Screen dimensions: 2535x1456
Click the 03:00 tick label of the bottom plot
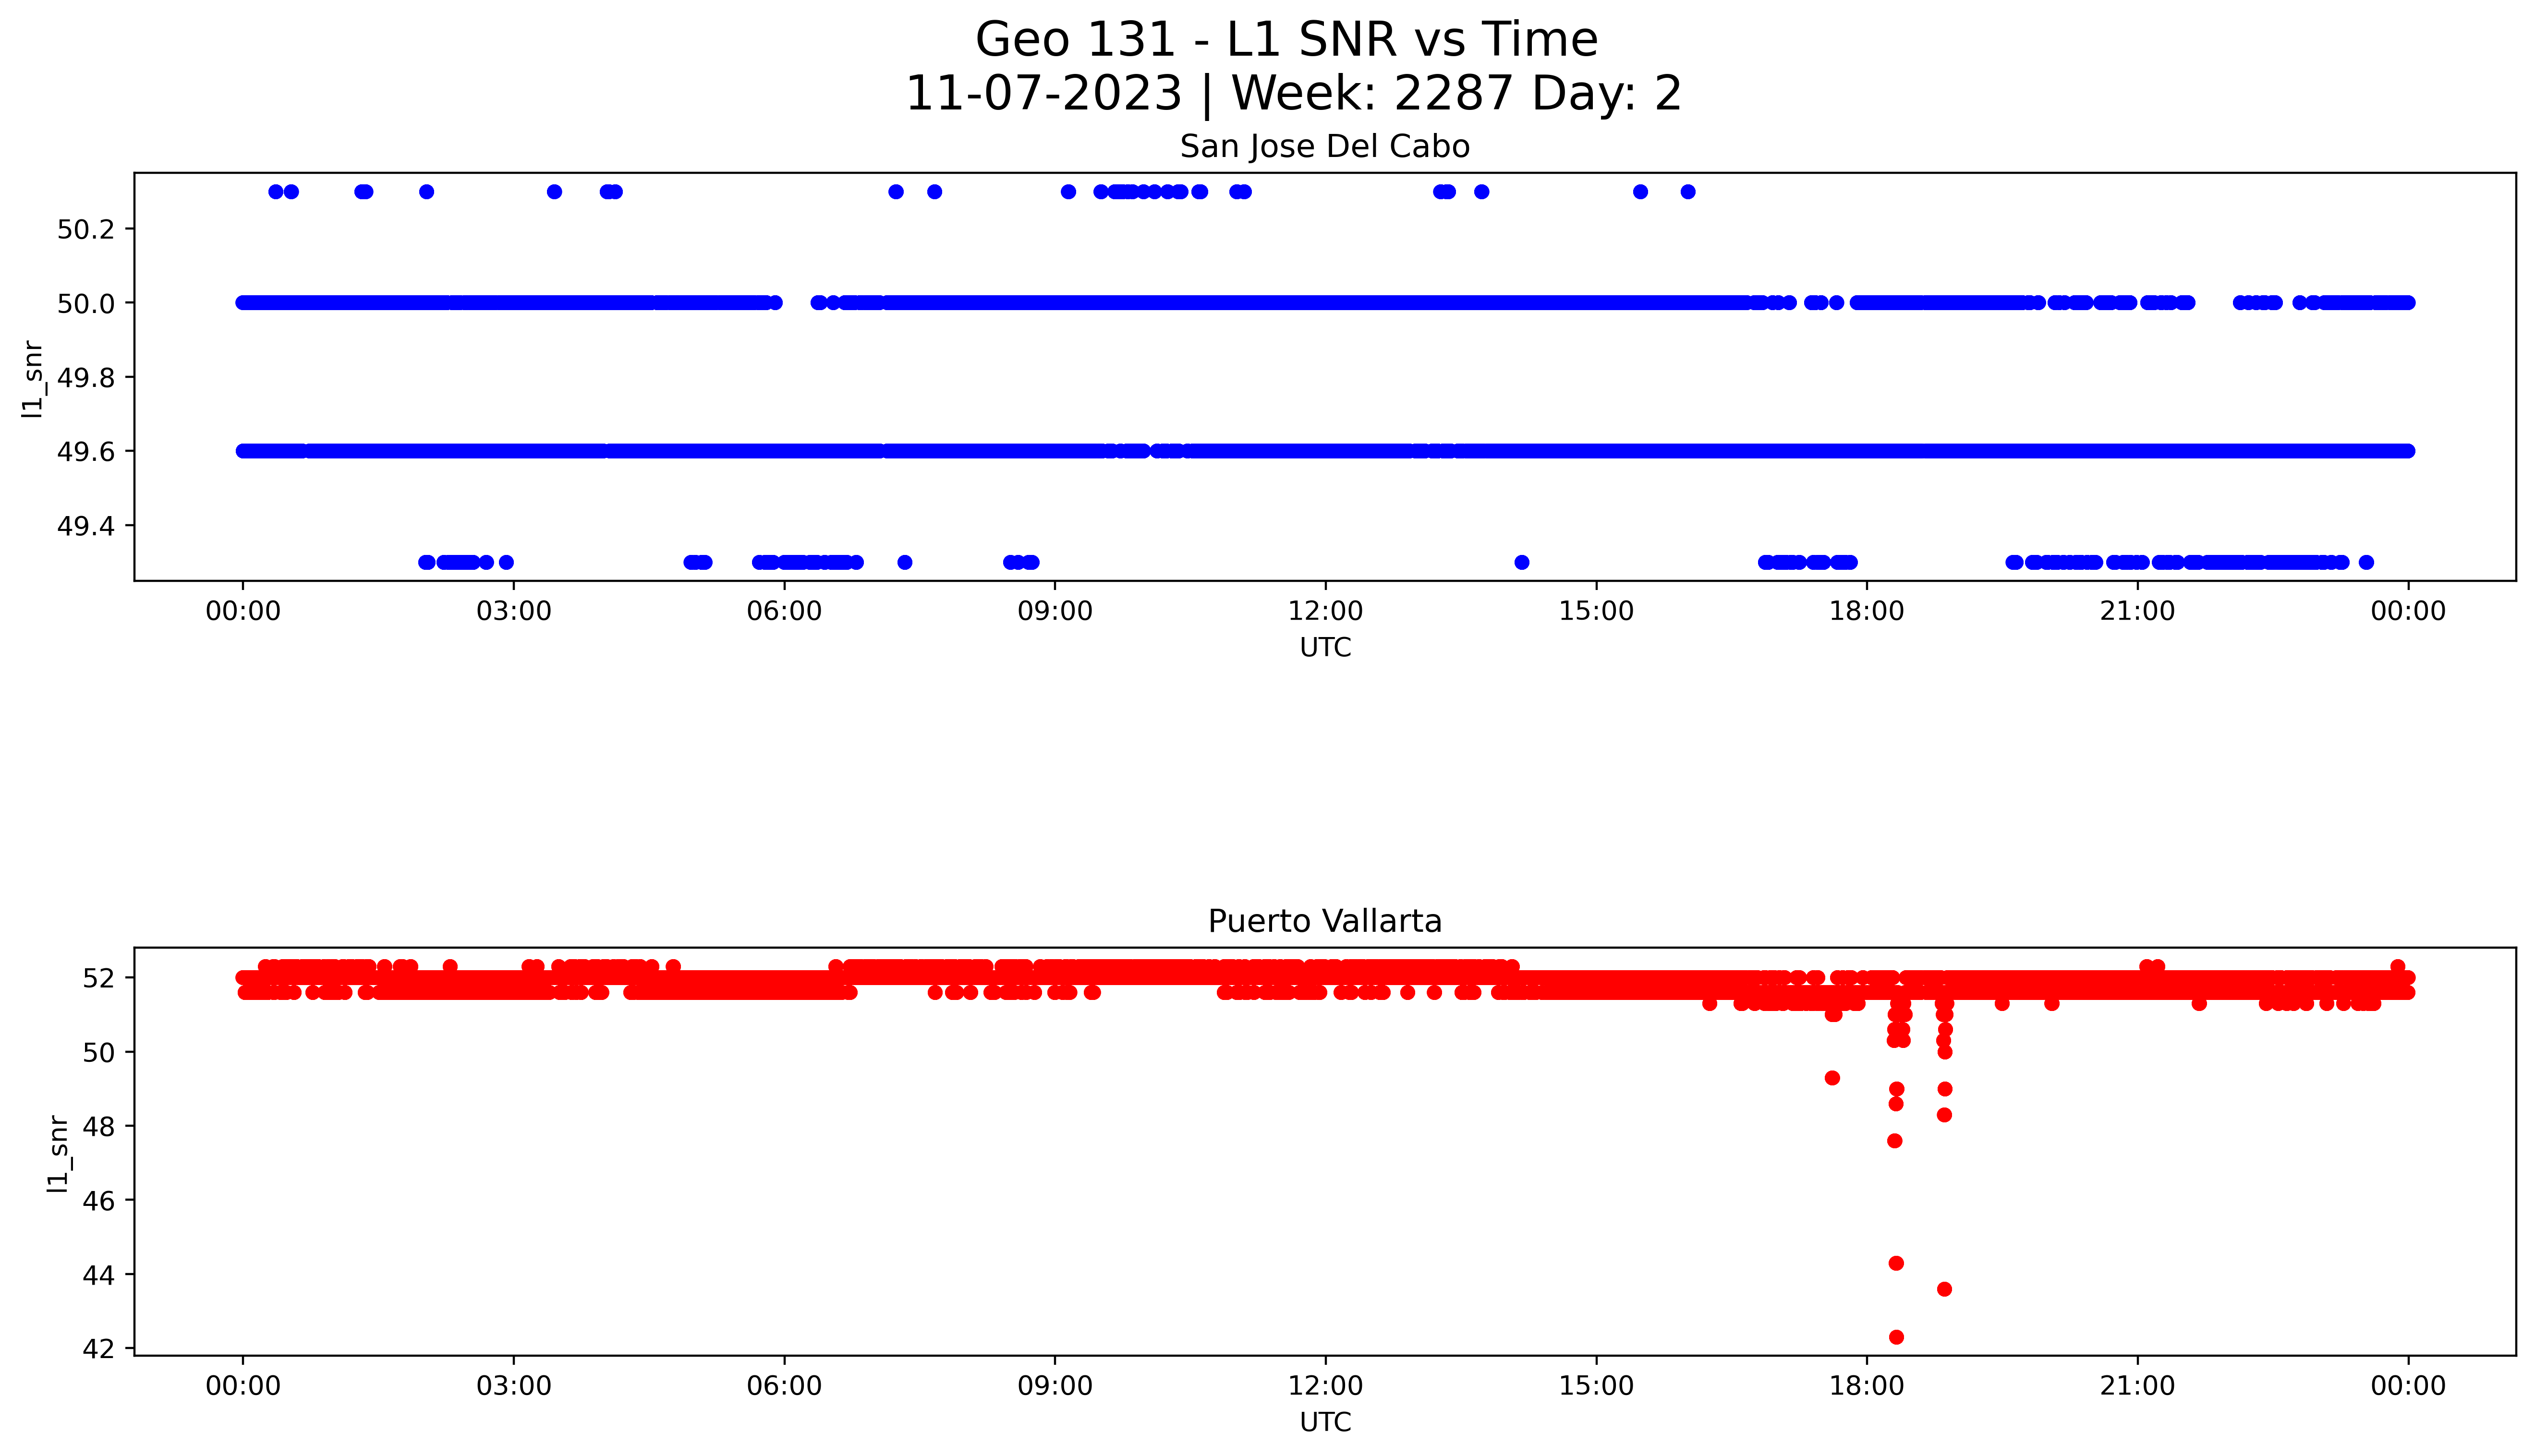[x=514, y=1386]
